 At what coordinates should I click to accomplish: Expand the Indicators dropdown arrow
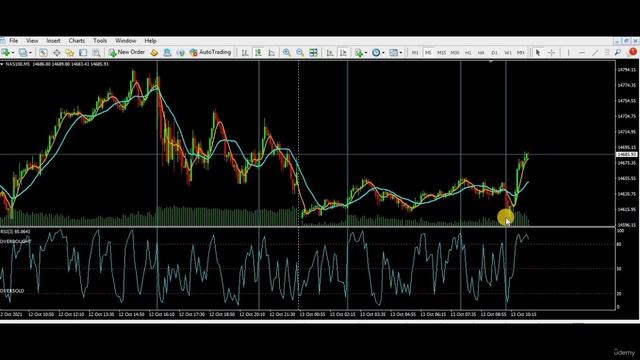coord(366,53)
